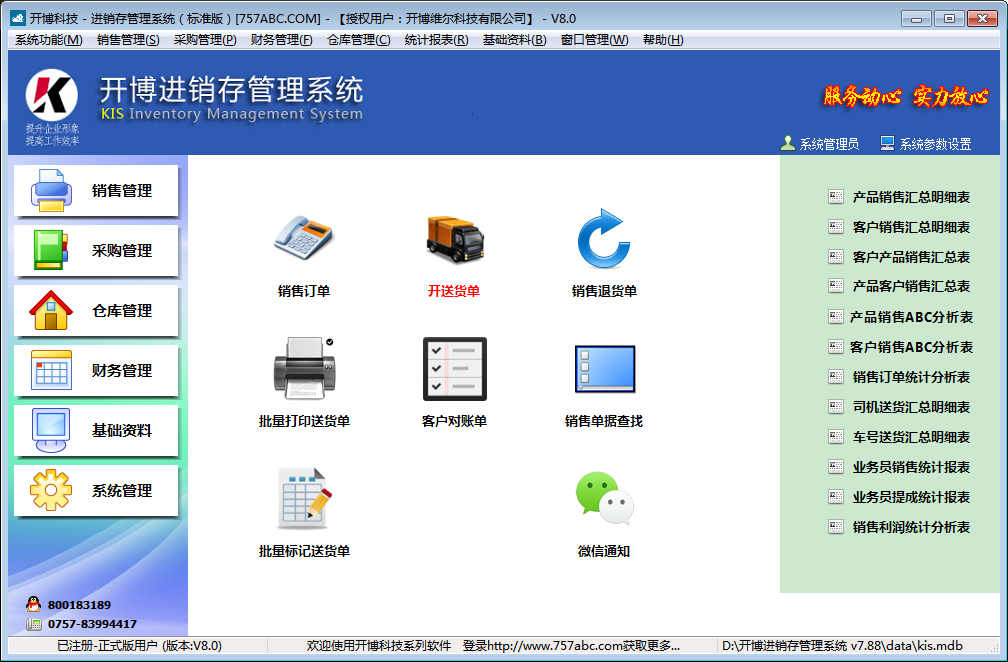Open the 业务员销售统计报表 report link

tap(911, 467)
